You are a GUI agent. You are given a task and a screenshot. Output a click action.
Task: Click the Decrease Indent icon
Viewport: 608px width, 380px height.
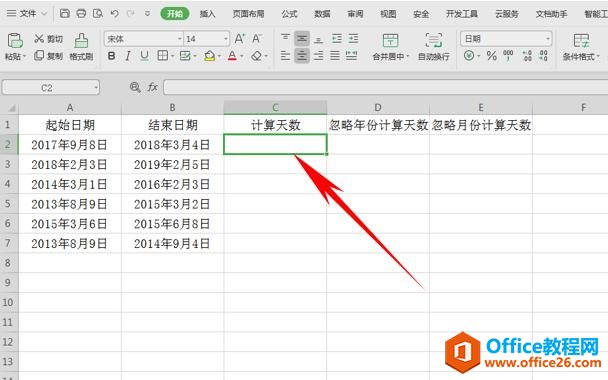click(337, 38)
